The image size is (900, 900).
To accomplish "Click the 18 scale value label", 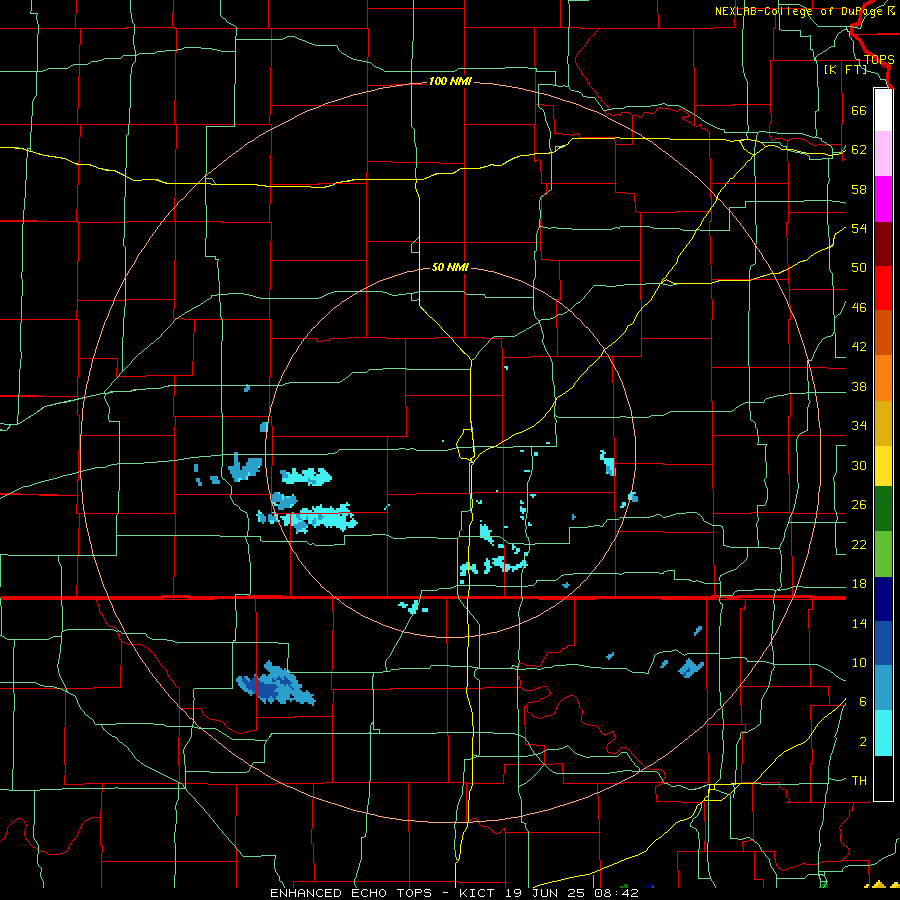I will 859,584.
